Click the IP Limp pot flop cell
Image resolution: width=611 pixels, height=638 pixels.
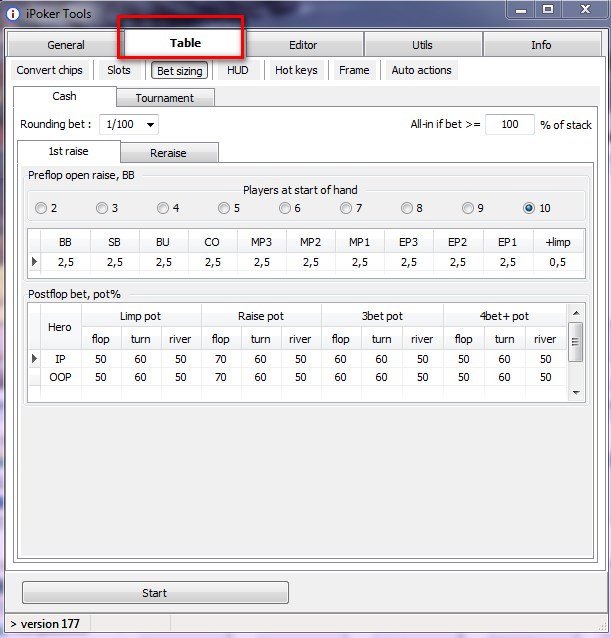click(100, 359)
